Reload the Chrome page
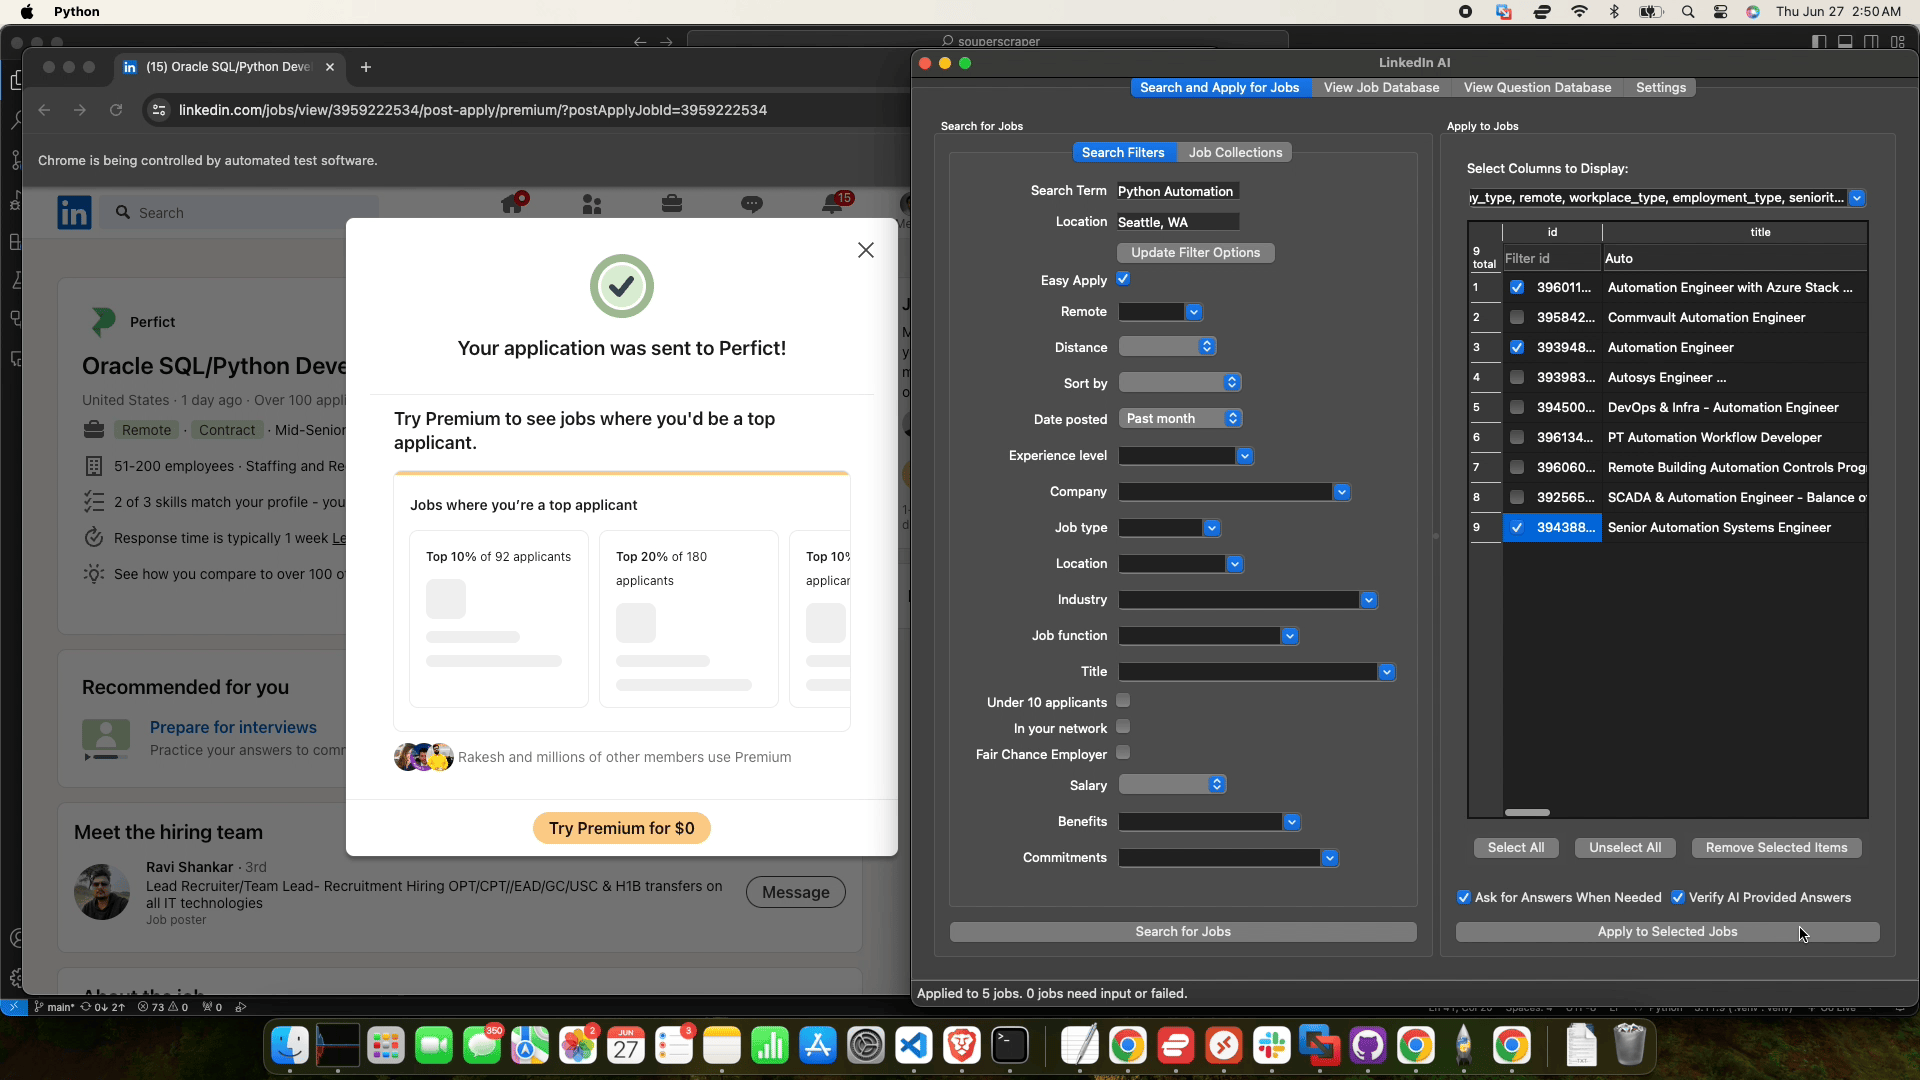The image size is (1920, 1080). coord(116,110)
